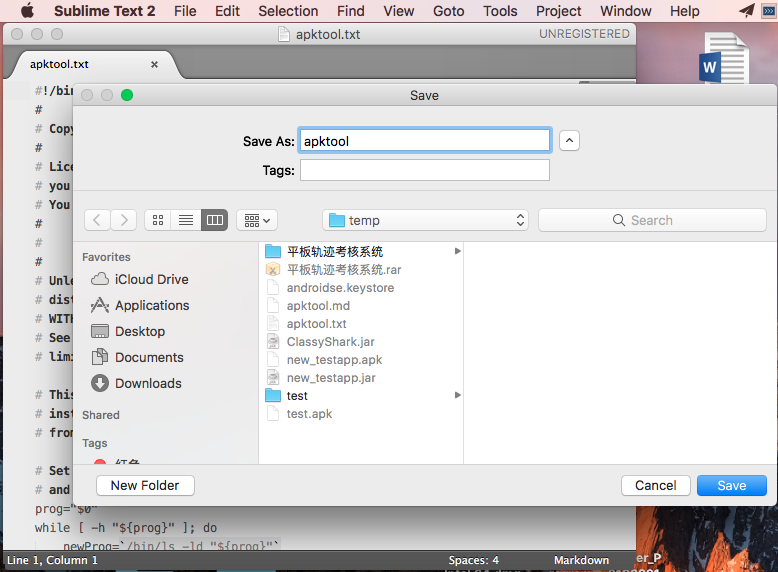Image resolution: width=778 pixels, height=572 pixels.
Task: Open the Word document on desktop
Action: tap(723, 58)
